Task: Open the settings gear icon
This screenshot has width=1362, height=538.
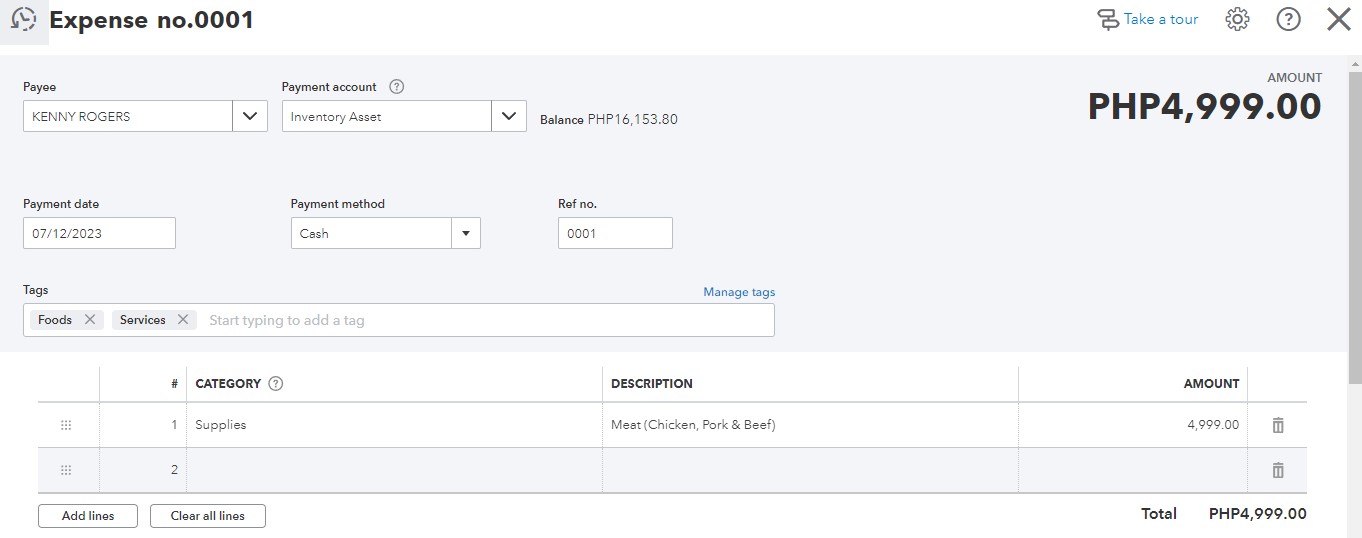Action: (1237, 20)
